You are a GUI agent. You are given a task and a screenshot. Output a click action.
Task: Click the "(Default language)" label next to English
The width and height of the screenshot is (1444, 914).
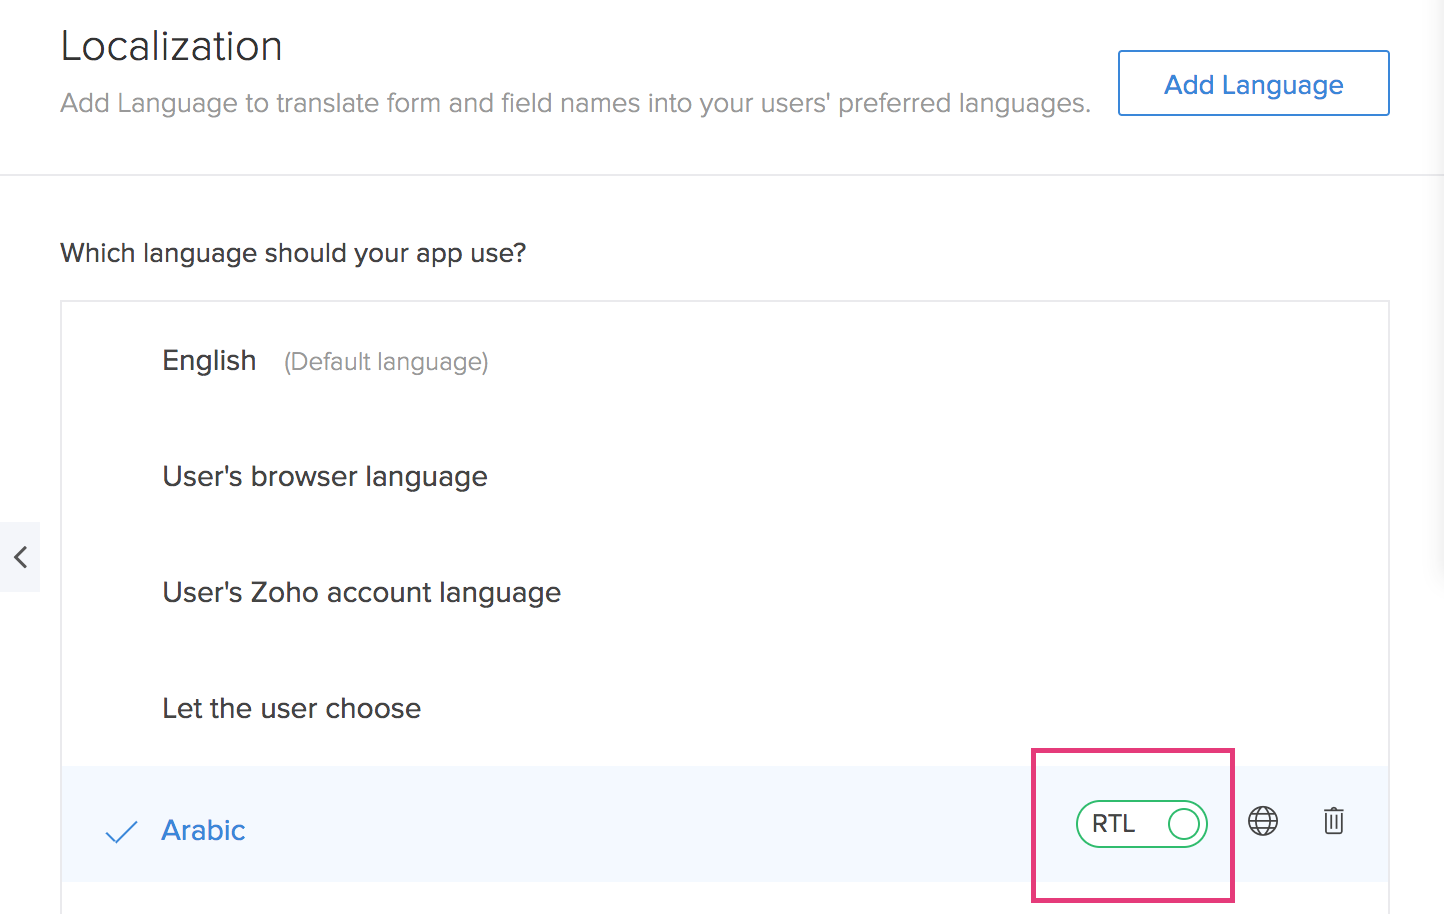[x=386, y=362]
